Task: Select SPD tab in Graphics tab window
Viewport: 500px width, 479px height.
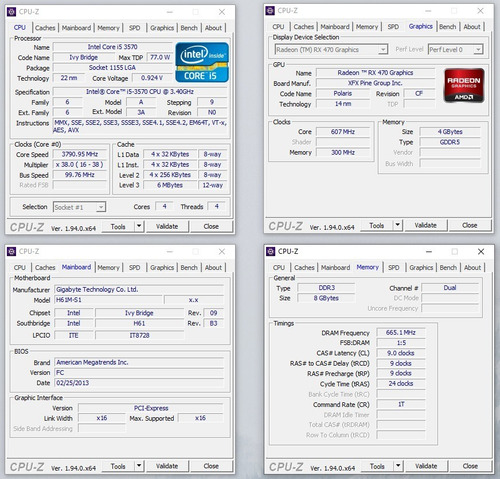Action: click(393, 27)
